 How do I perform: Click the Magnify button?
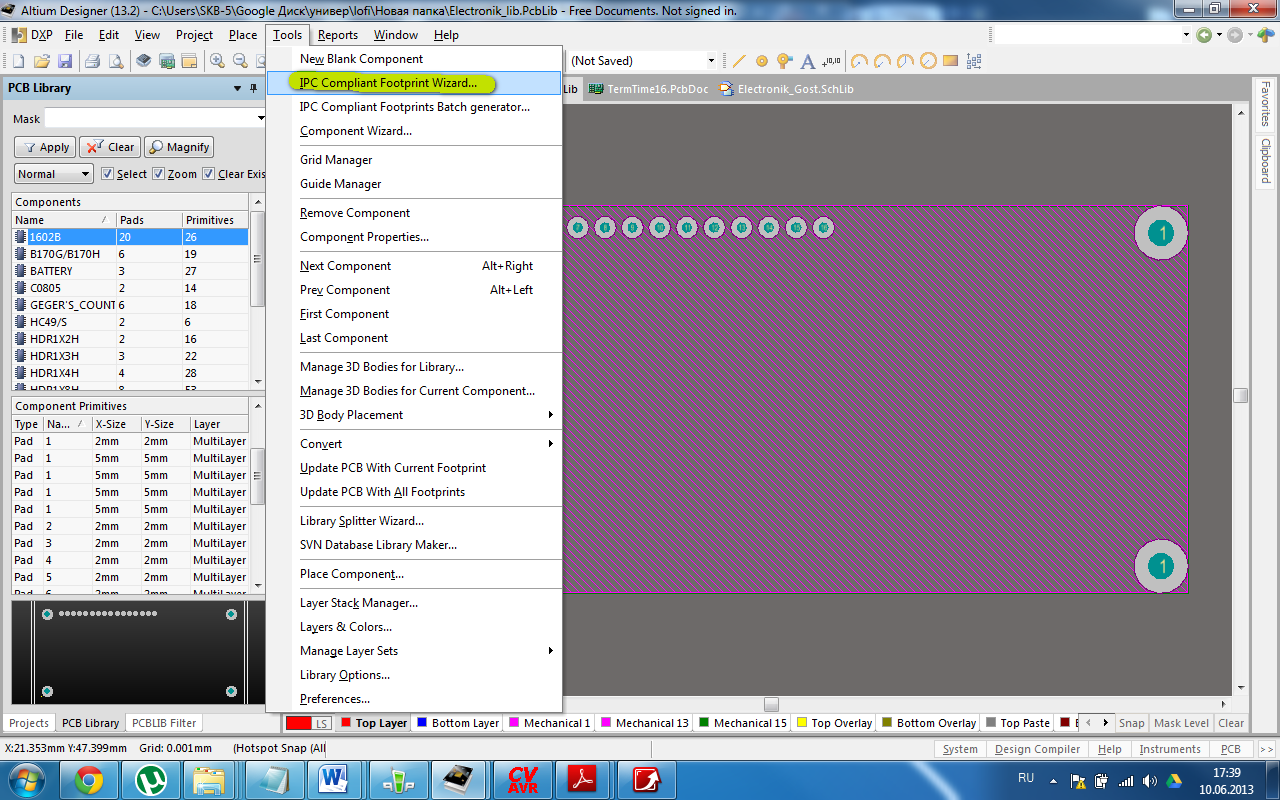coord(179,147)
